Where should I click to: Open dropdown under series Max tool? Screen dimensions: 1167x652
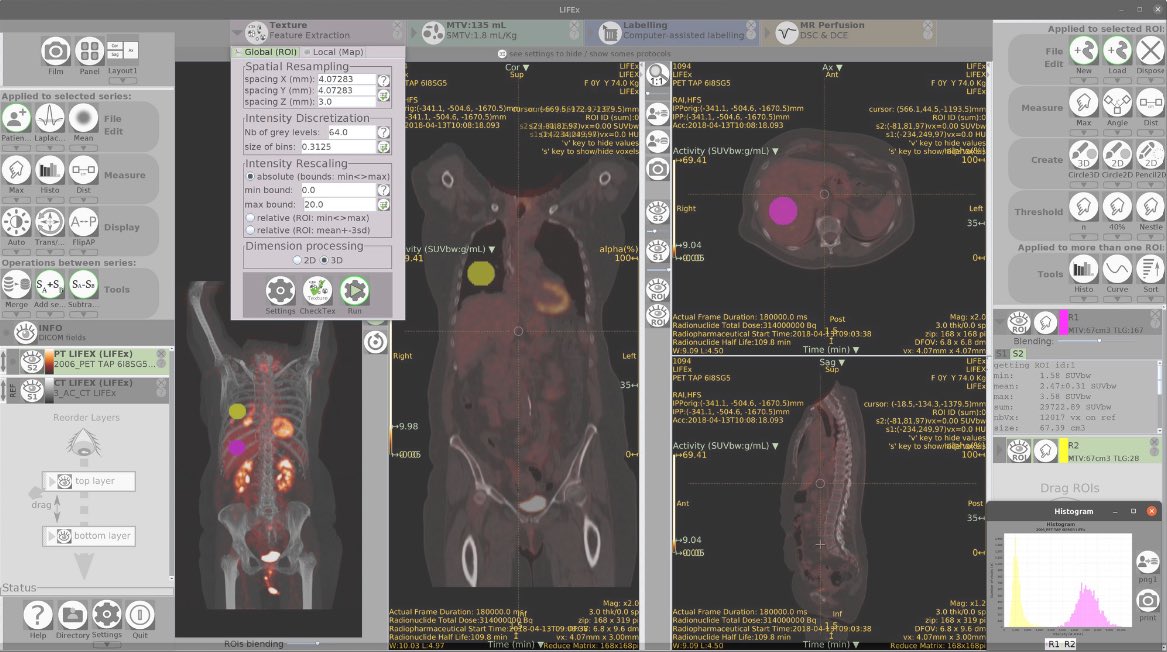[x=16, y=199]
